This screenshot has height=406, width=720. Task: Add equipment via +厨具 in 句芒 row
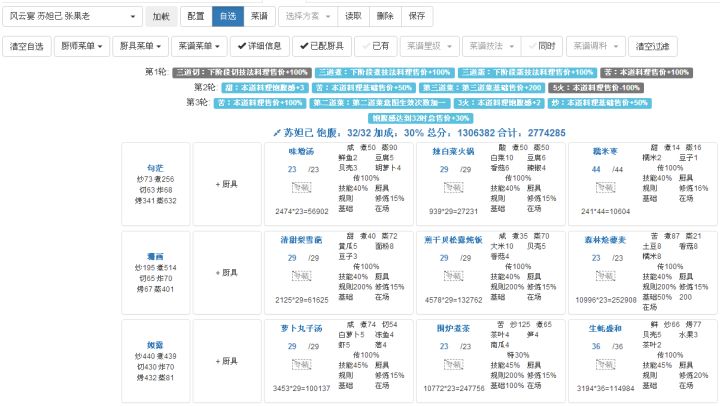coord(227,184)
